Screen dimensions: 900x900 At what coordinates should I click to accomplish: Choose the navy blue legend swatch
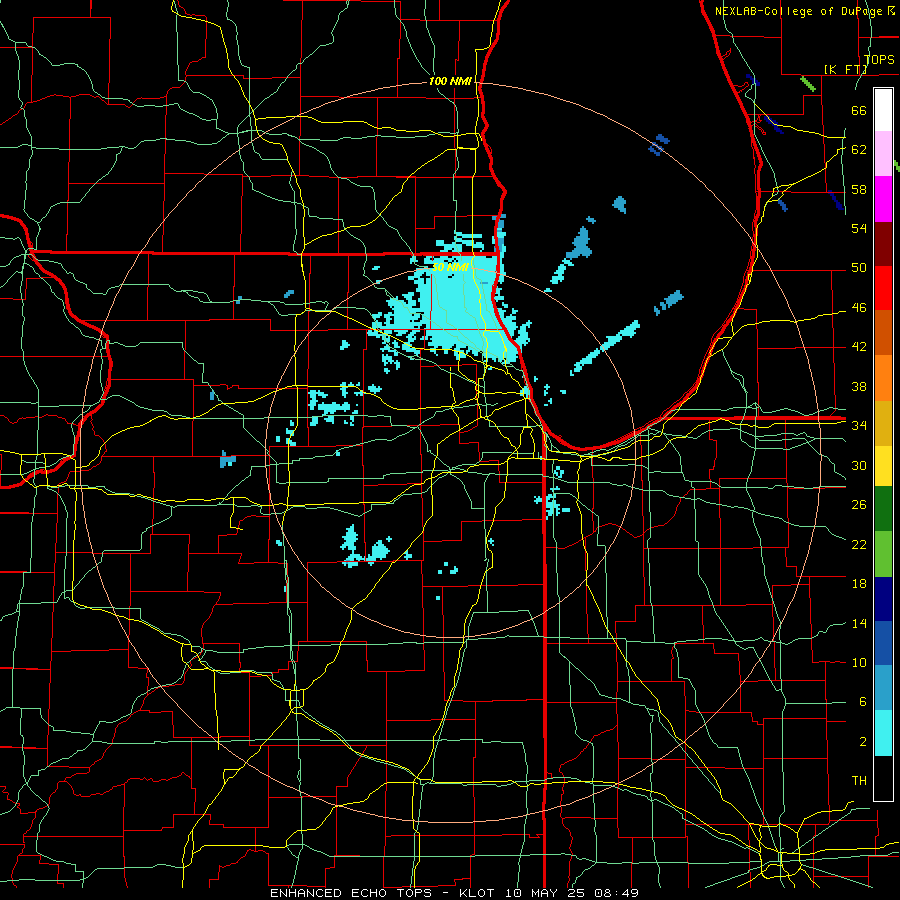(883, 599)
